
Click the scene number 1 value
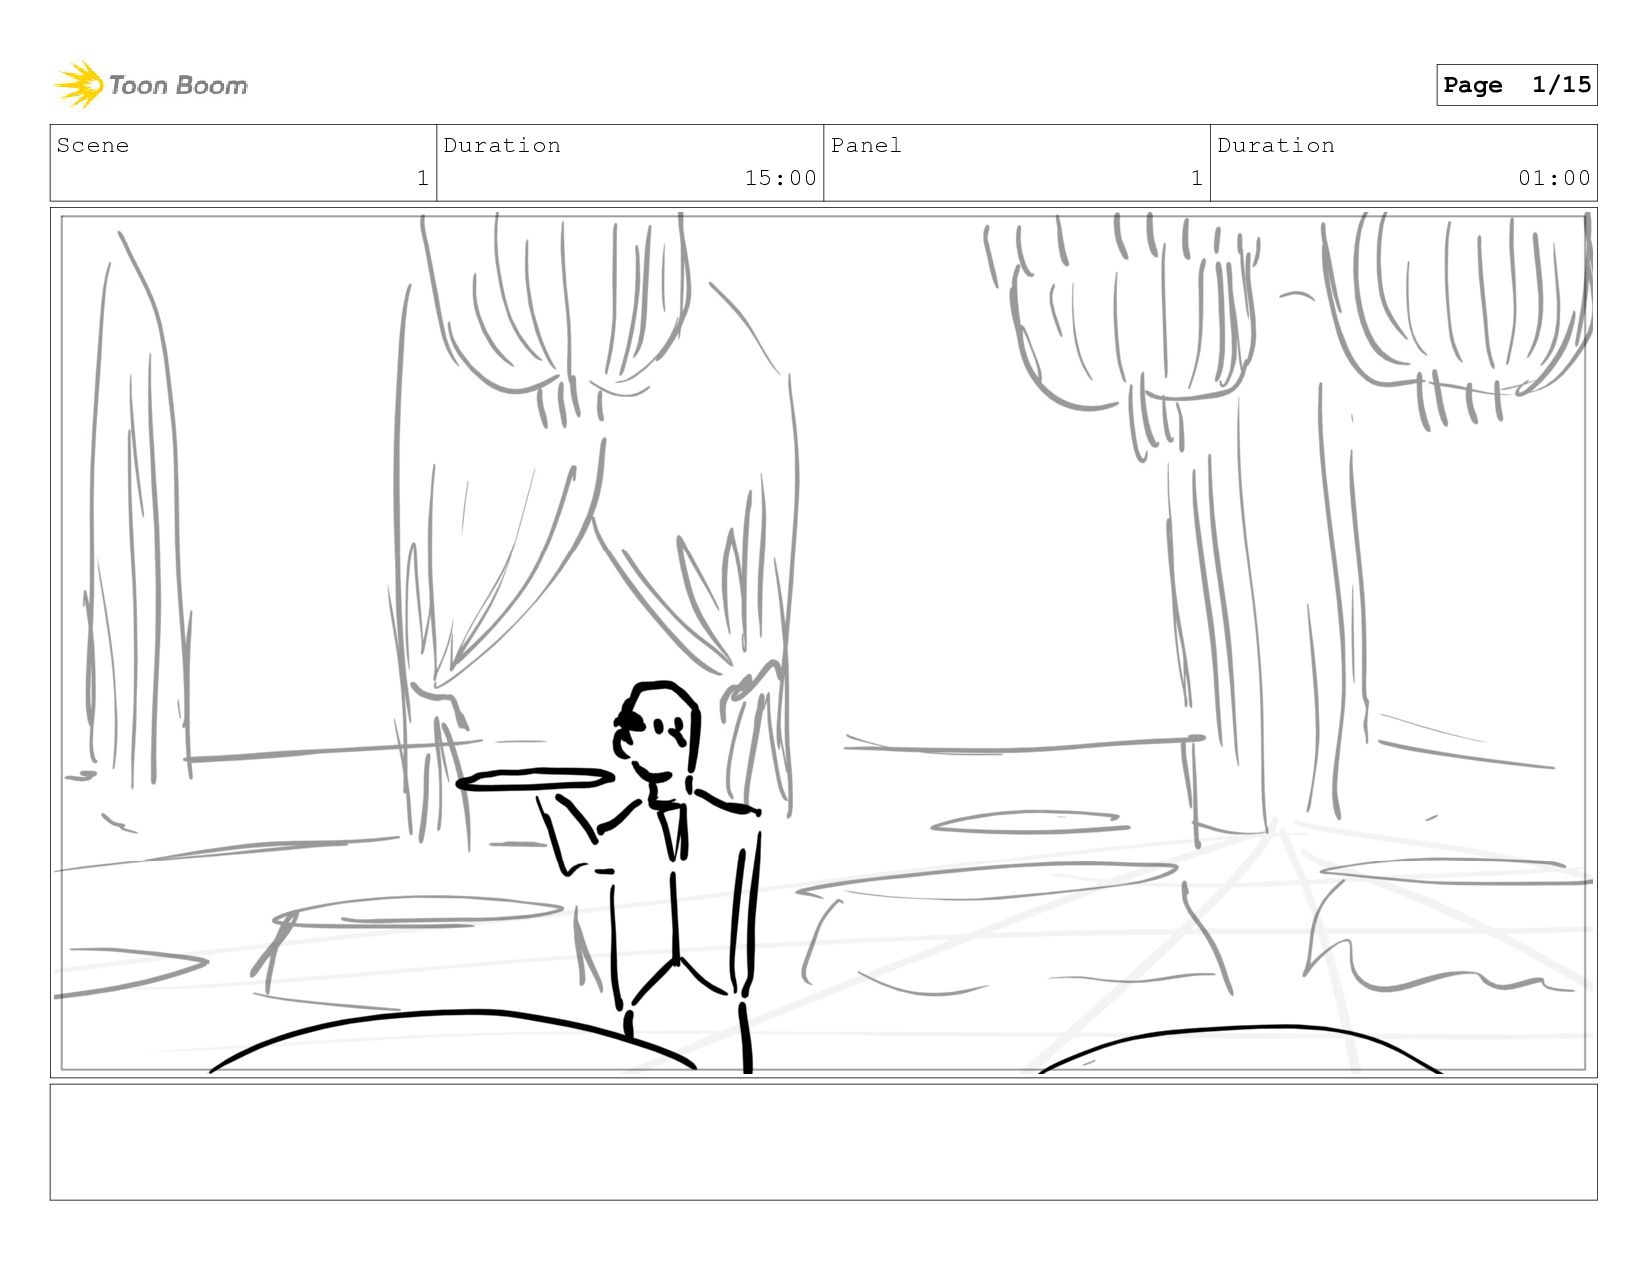(x=423, y=178)
